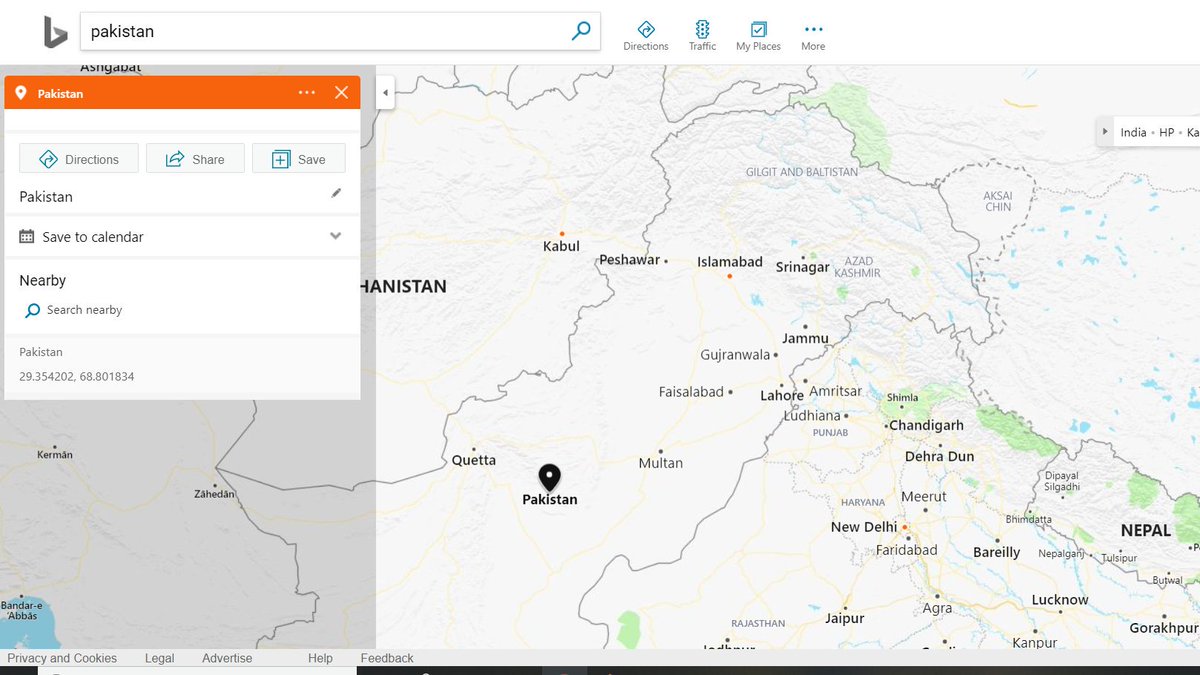
Task: Click the Bareilly label
Action: click(997, 552)
